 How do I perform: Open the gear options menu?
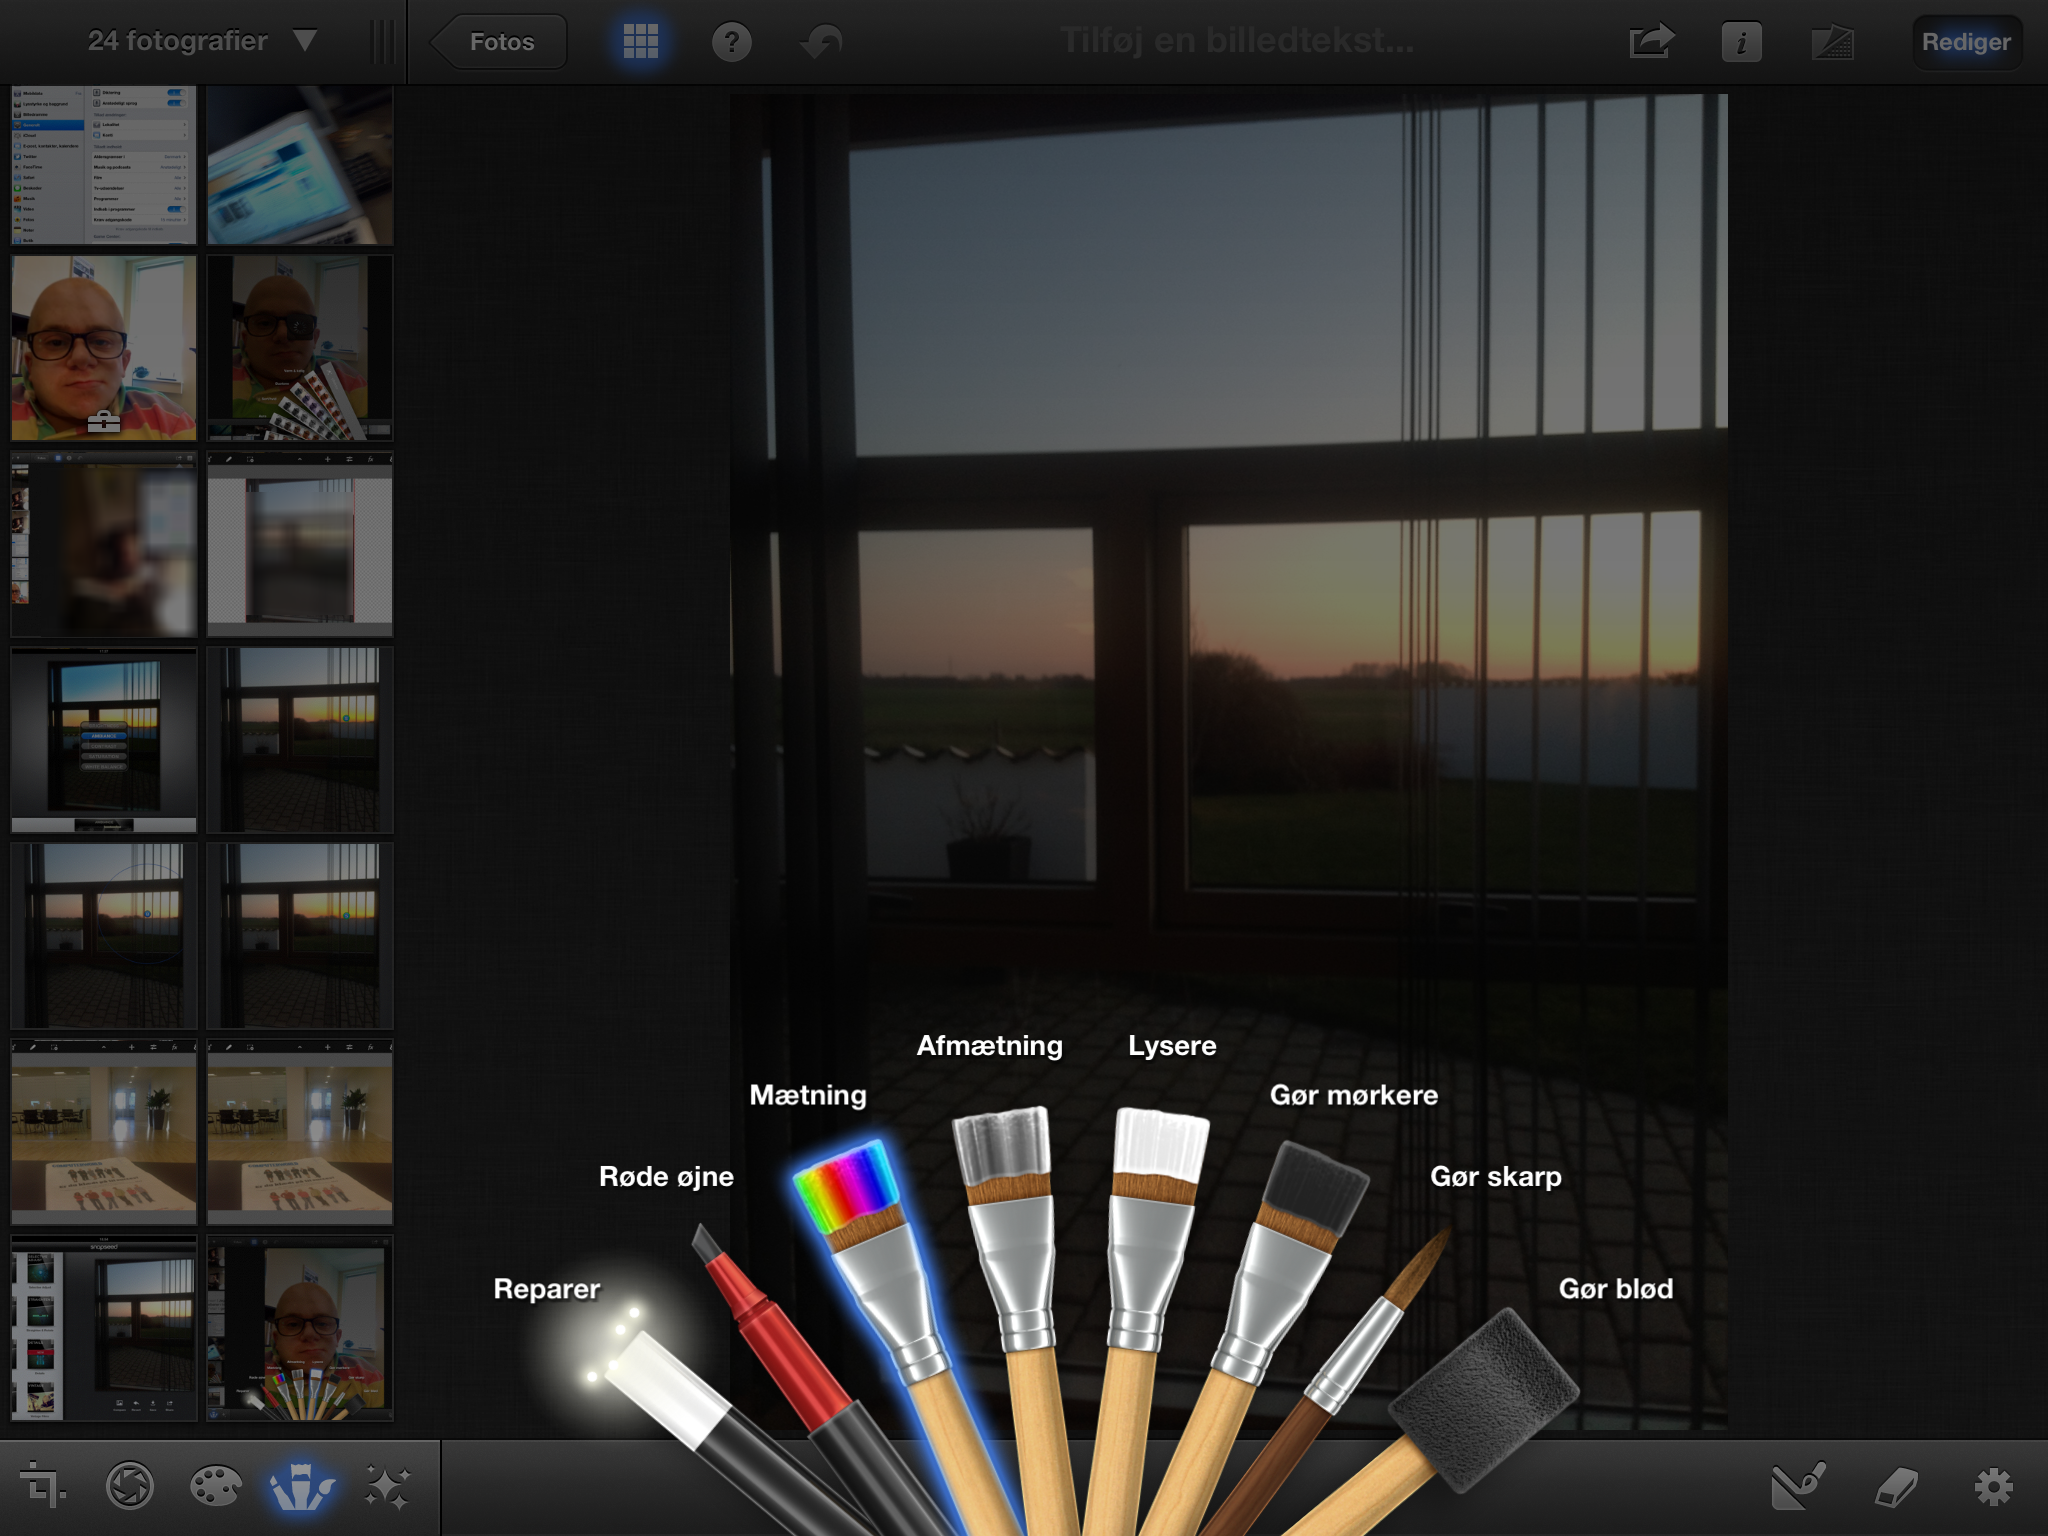[x=1992, y=1487]
